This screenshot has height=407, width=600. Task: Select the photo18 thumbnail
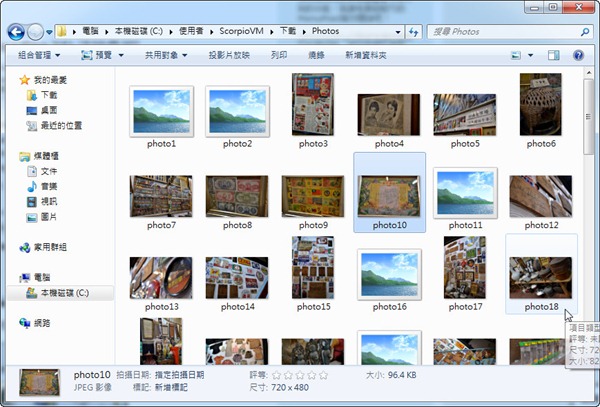(541, 278)
